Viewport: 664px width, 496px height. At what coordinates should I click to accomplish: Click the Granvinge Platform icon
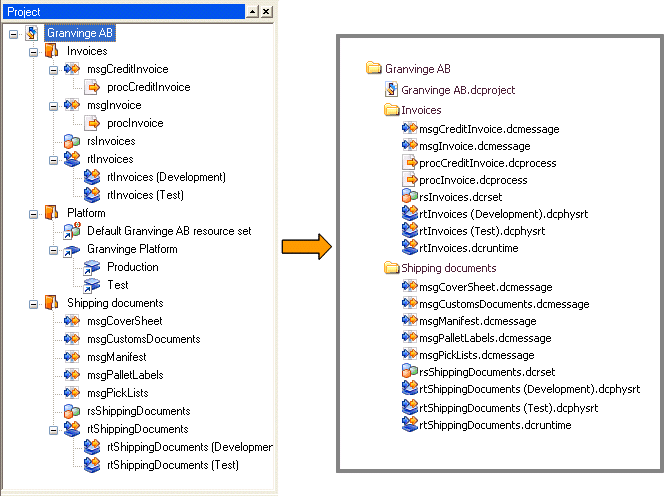(x=71, y=249)
